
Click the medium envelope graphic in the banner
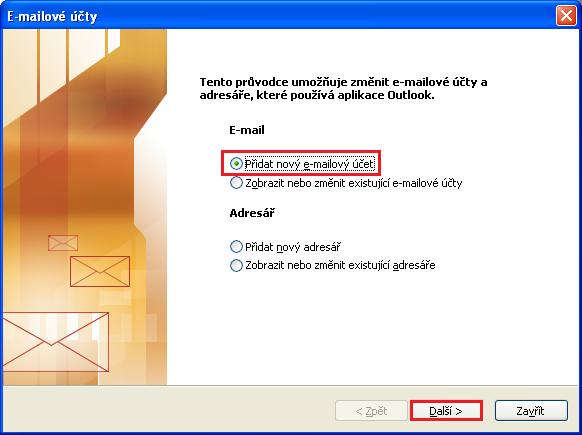(100, 271)
